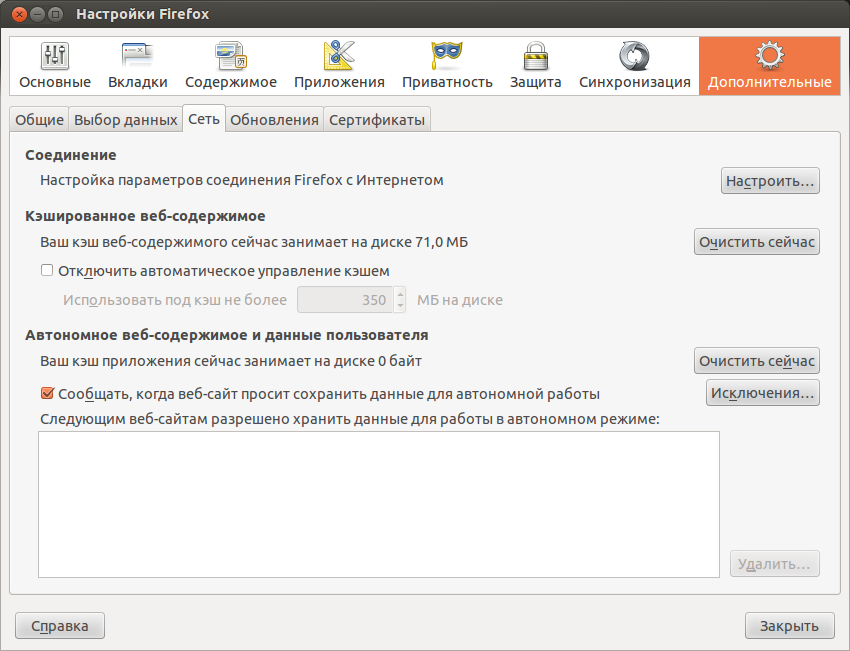
Task: Open the Приложения settings pane
Action: coord(339,66)
